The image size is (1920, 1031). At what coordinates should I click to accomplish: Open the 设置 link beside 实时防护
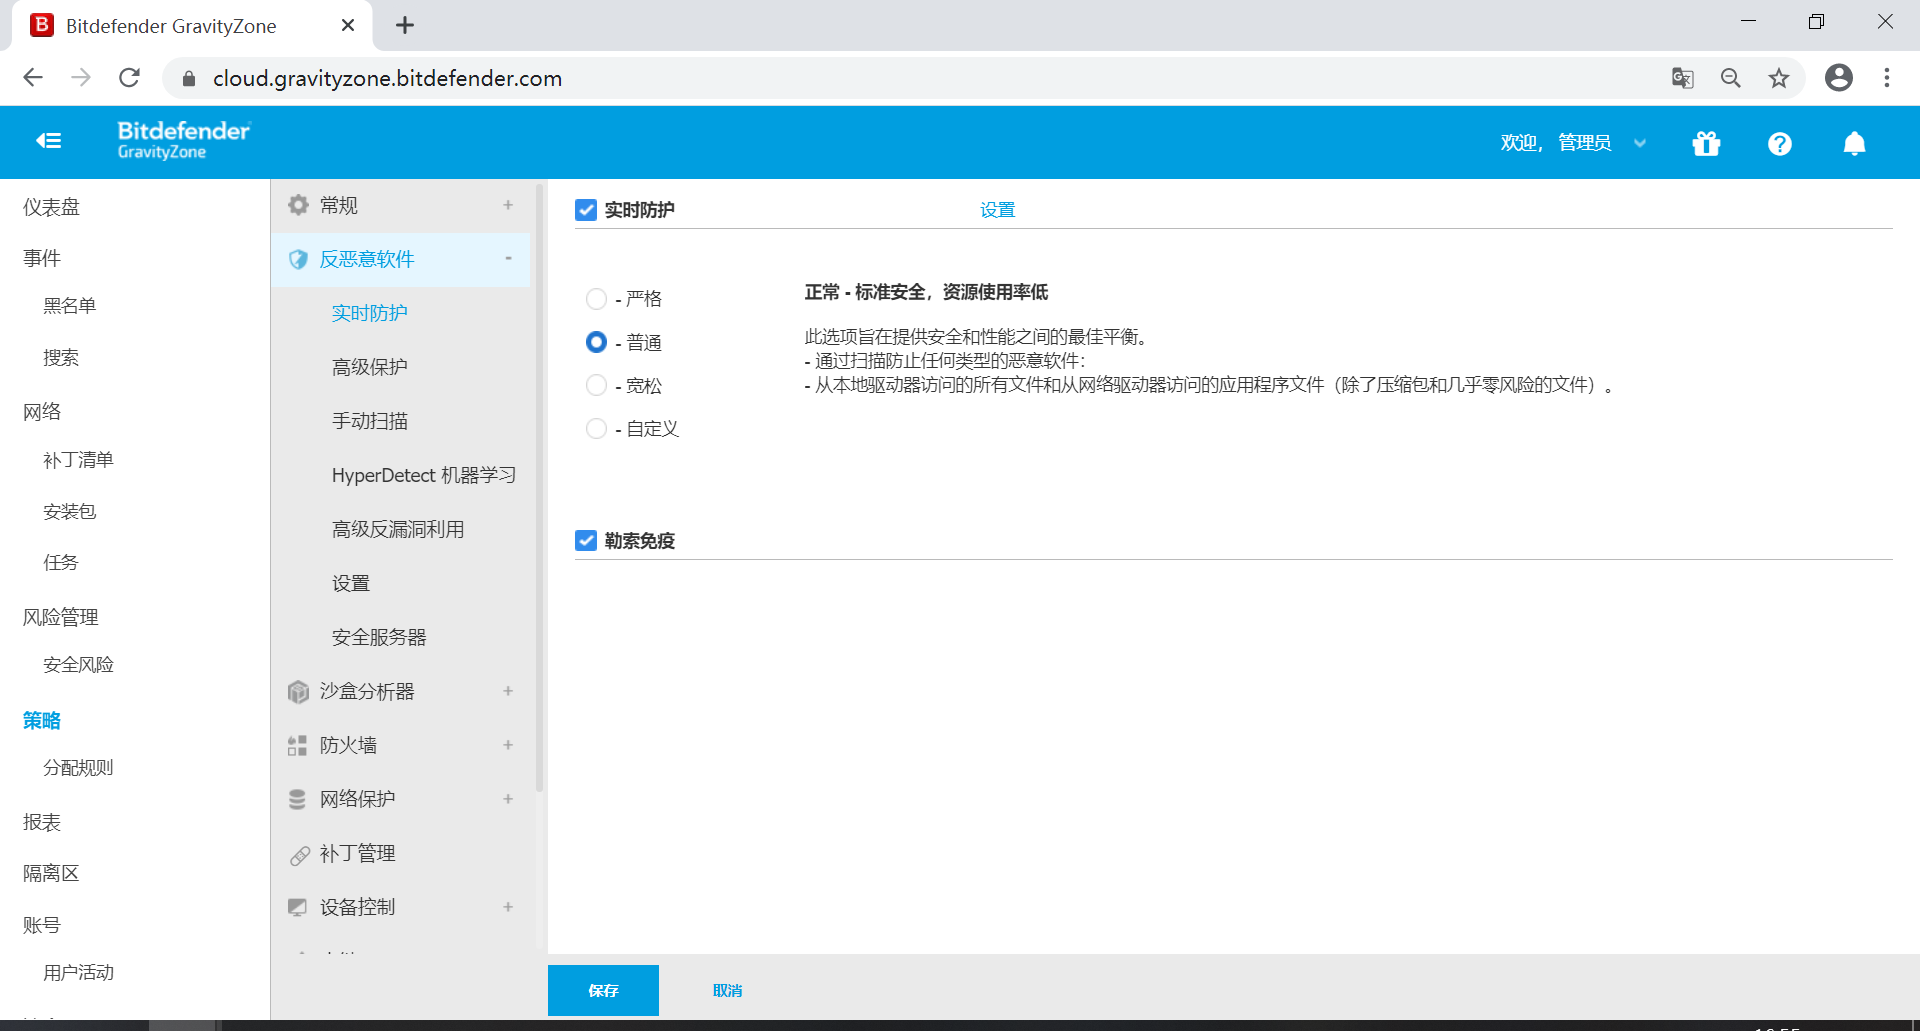pyautogui.click(x=997, y=210)
